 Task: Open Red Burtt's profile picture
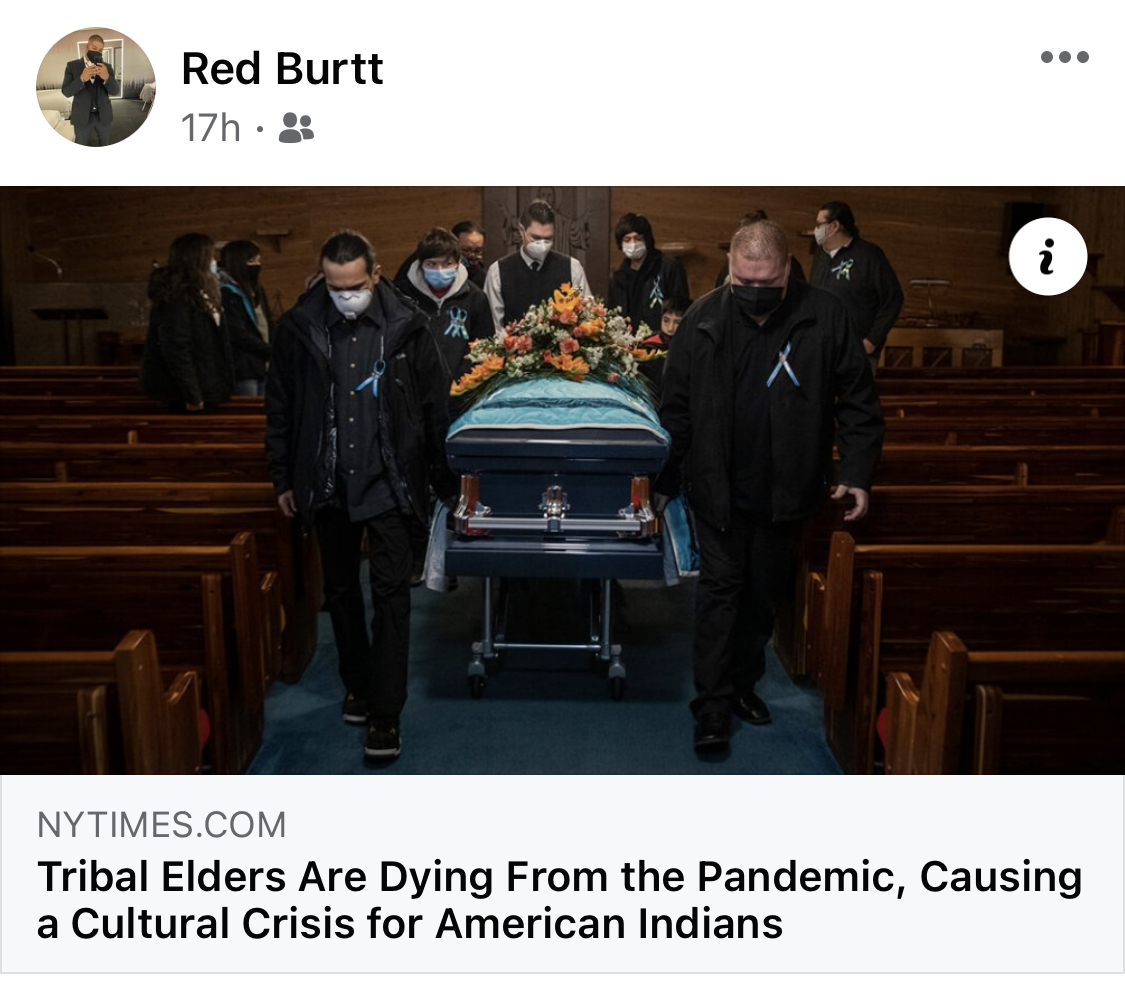tap(95, 87)
